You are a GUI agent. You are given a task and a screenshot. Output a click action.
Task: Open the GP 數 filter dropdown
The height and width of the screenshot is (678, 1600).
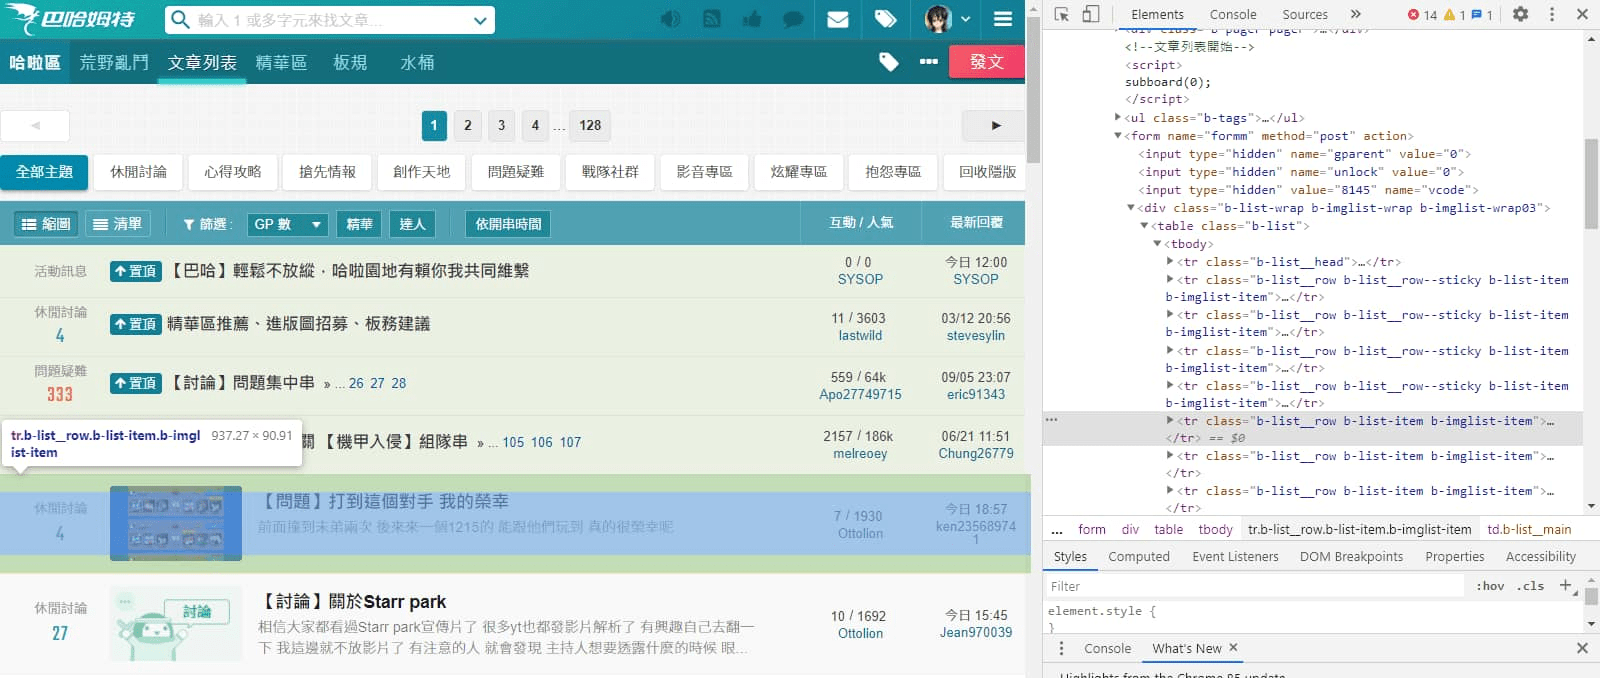click(286, 224)
